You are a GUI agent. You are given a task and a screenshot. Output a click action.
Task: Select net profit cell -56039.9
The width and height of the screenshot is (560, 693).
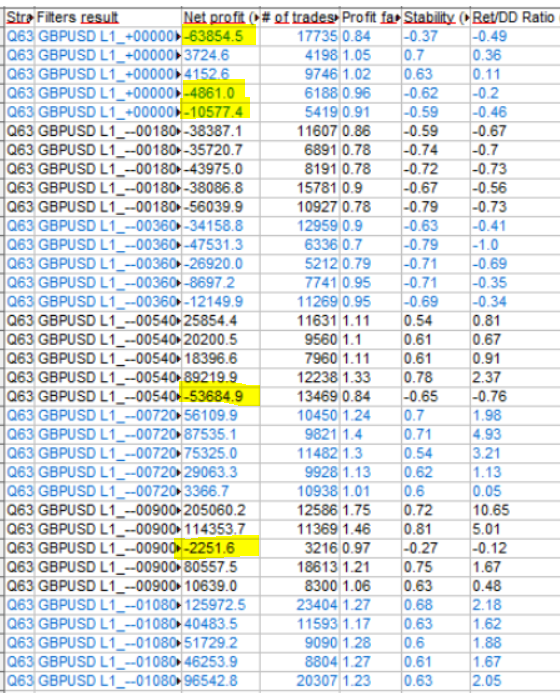tap(220, 207)
